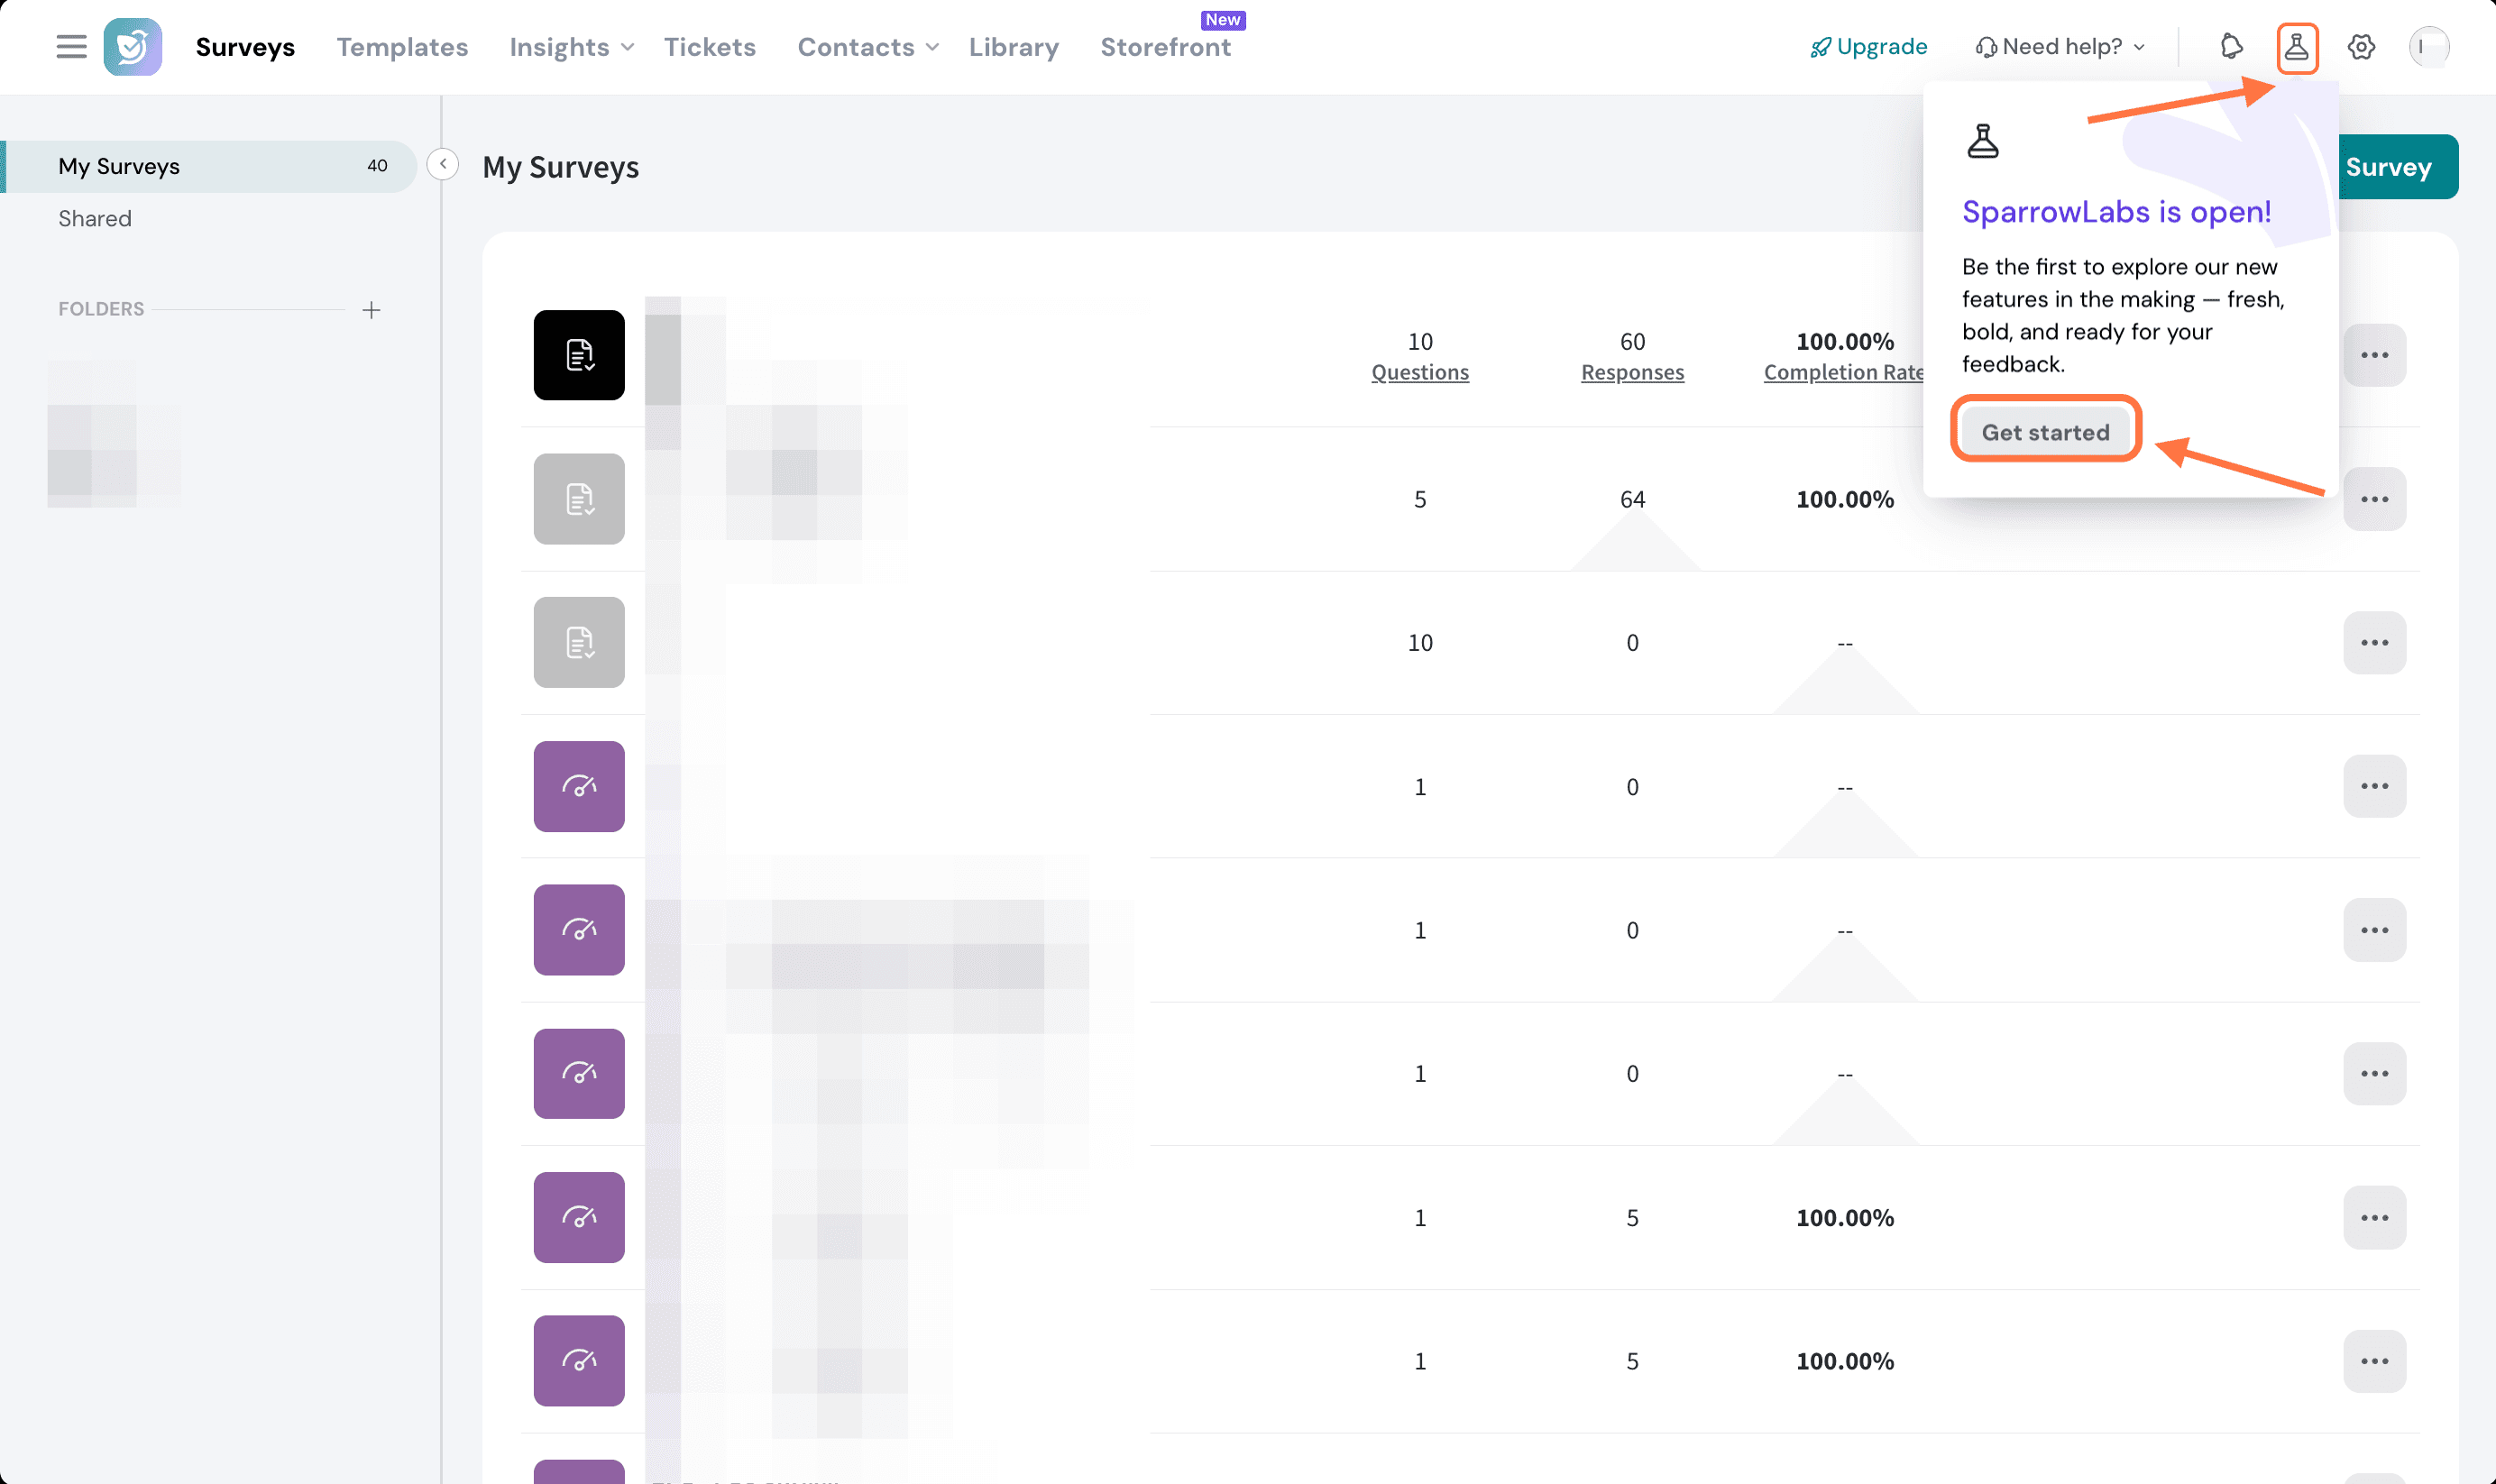Open the black classic survey icon
The image size is (2496, 1484).
pos(579,355)
